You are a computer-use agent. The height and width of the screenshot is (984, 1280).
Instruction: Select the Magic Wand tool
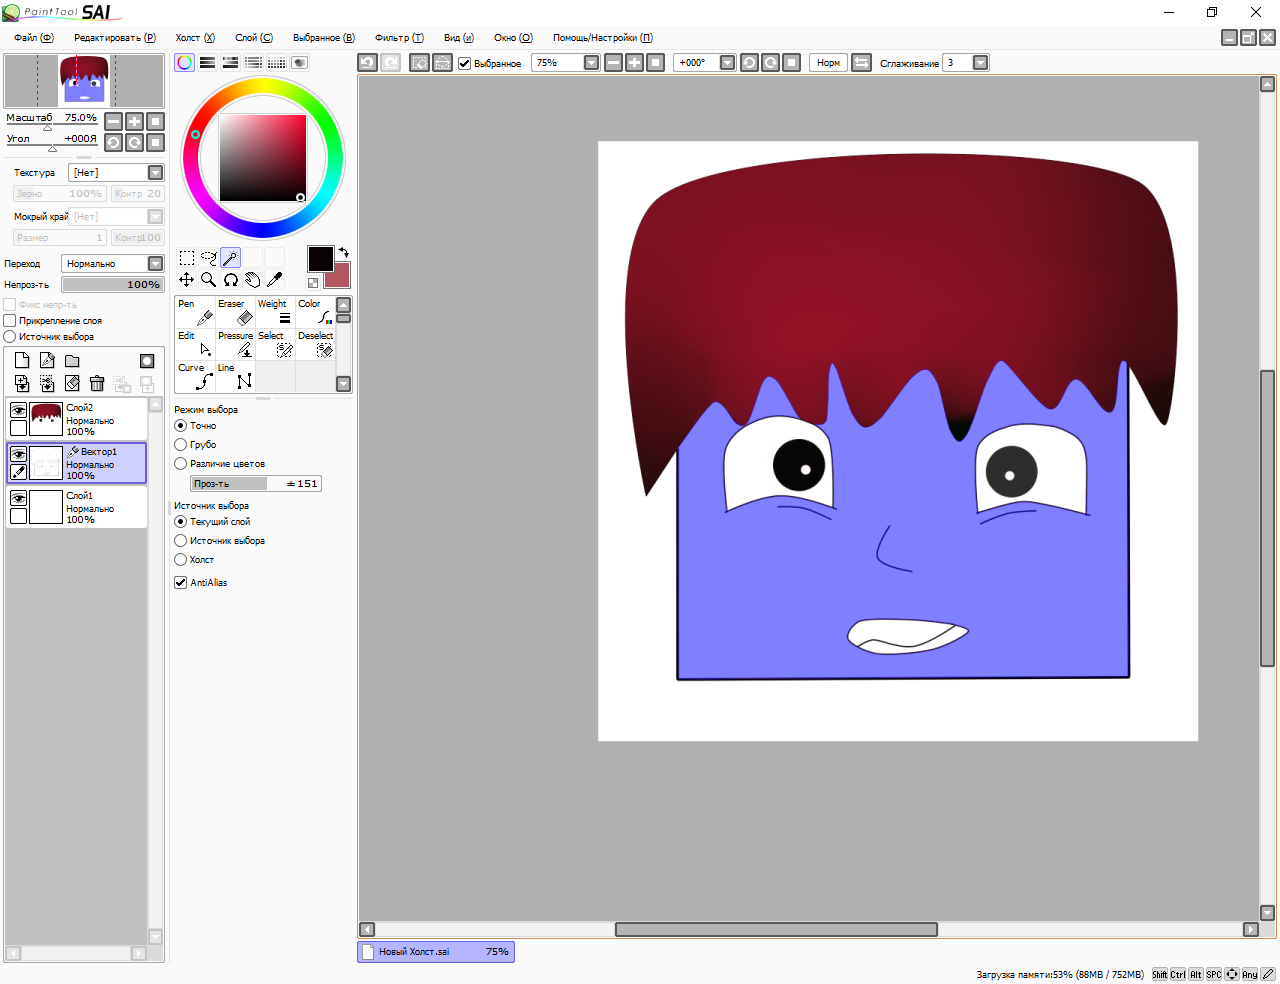click(x=230, y=258)
